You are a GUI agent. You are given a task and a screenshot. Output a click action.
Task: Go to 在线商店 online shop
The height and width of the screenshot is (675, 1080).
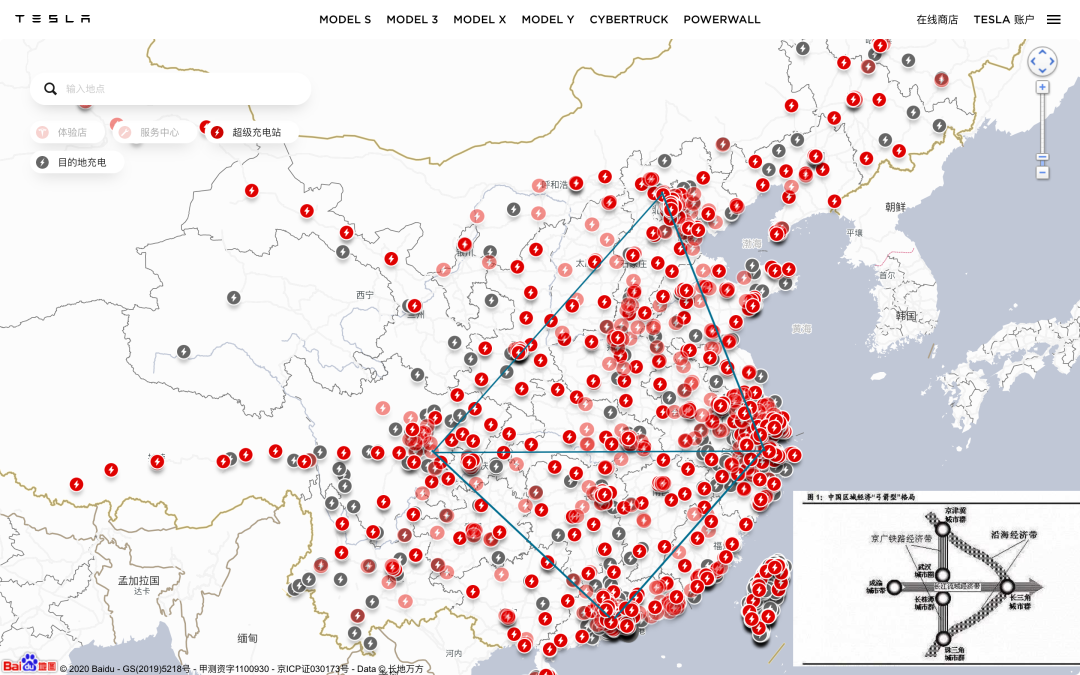[x=937, y=19]
